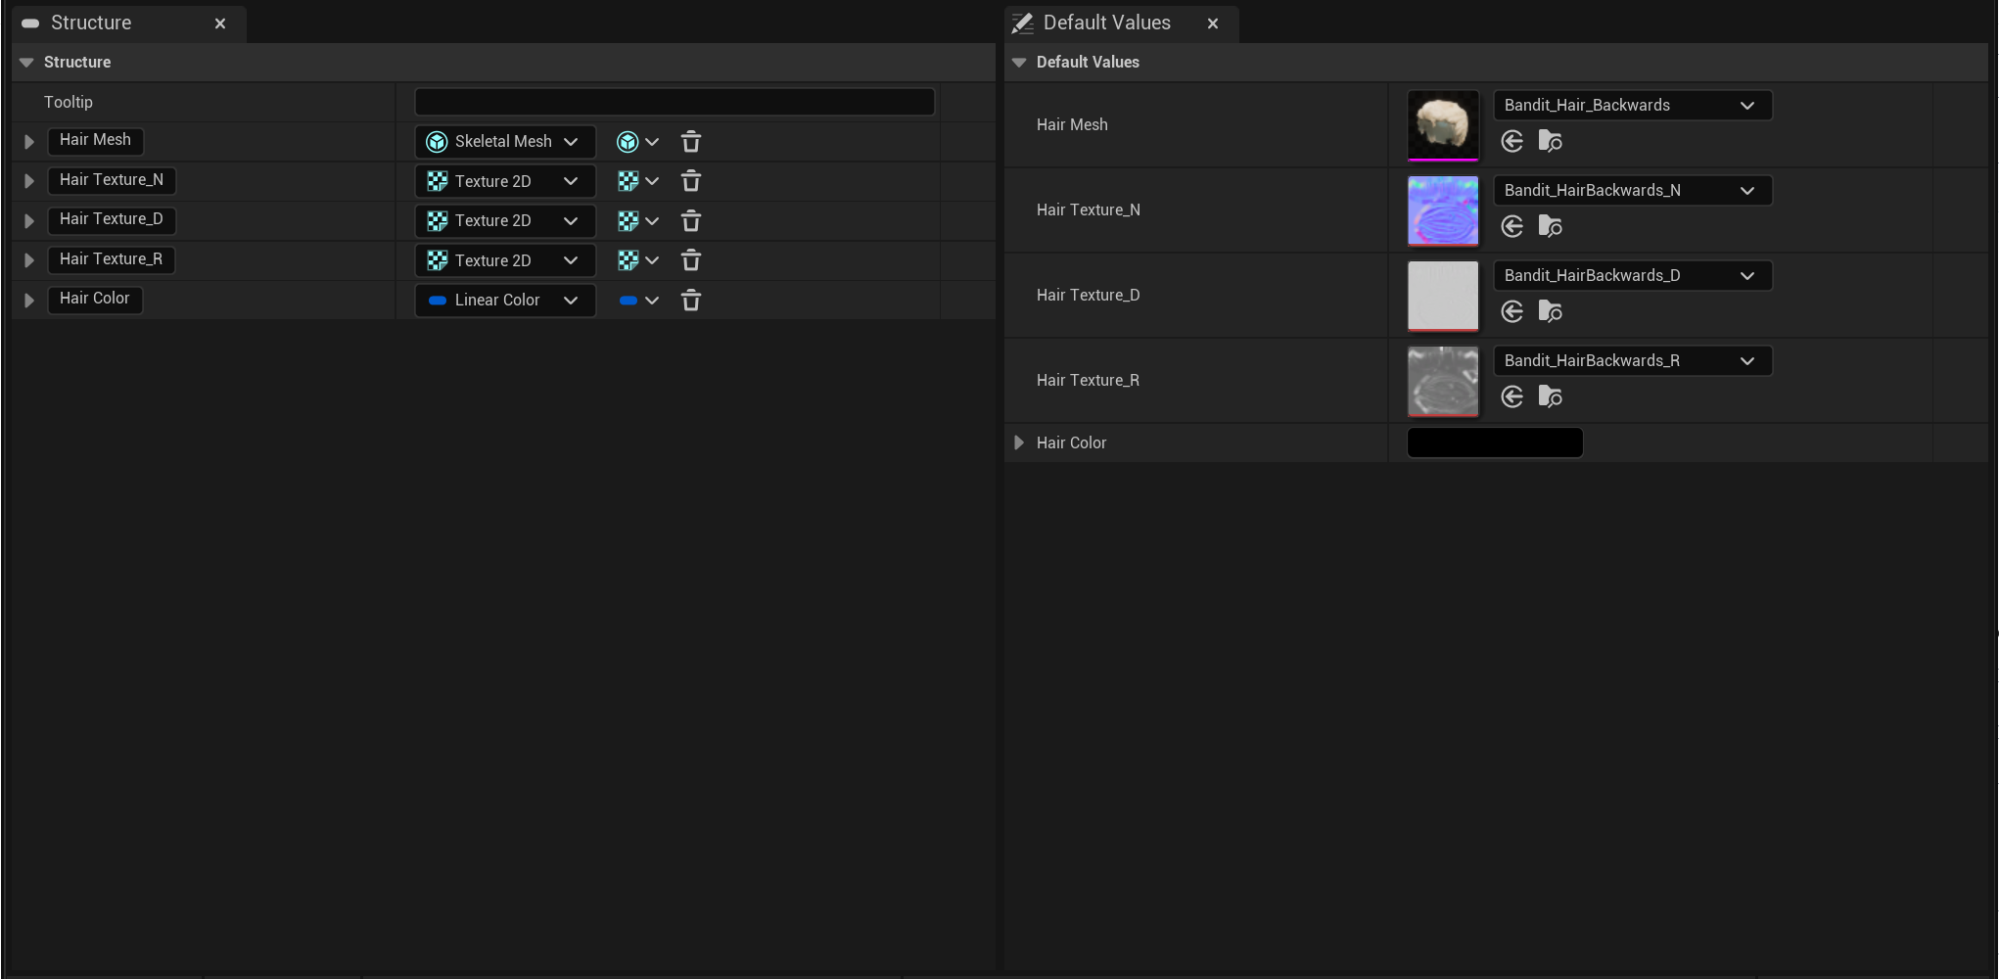
Task: Close the Structure tab
Action: [220, 23]
